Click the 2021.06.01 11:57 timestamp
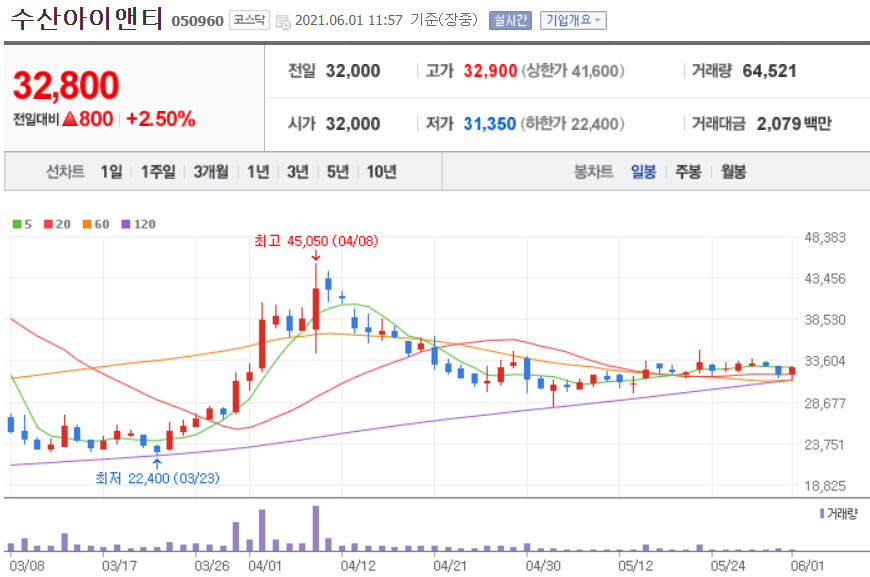Image resolution: width=870 pixels, height=577 pixels. click(349, 21)
